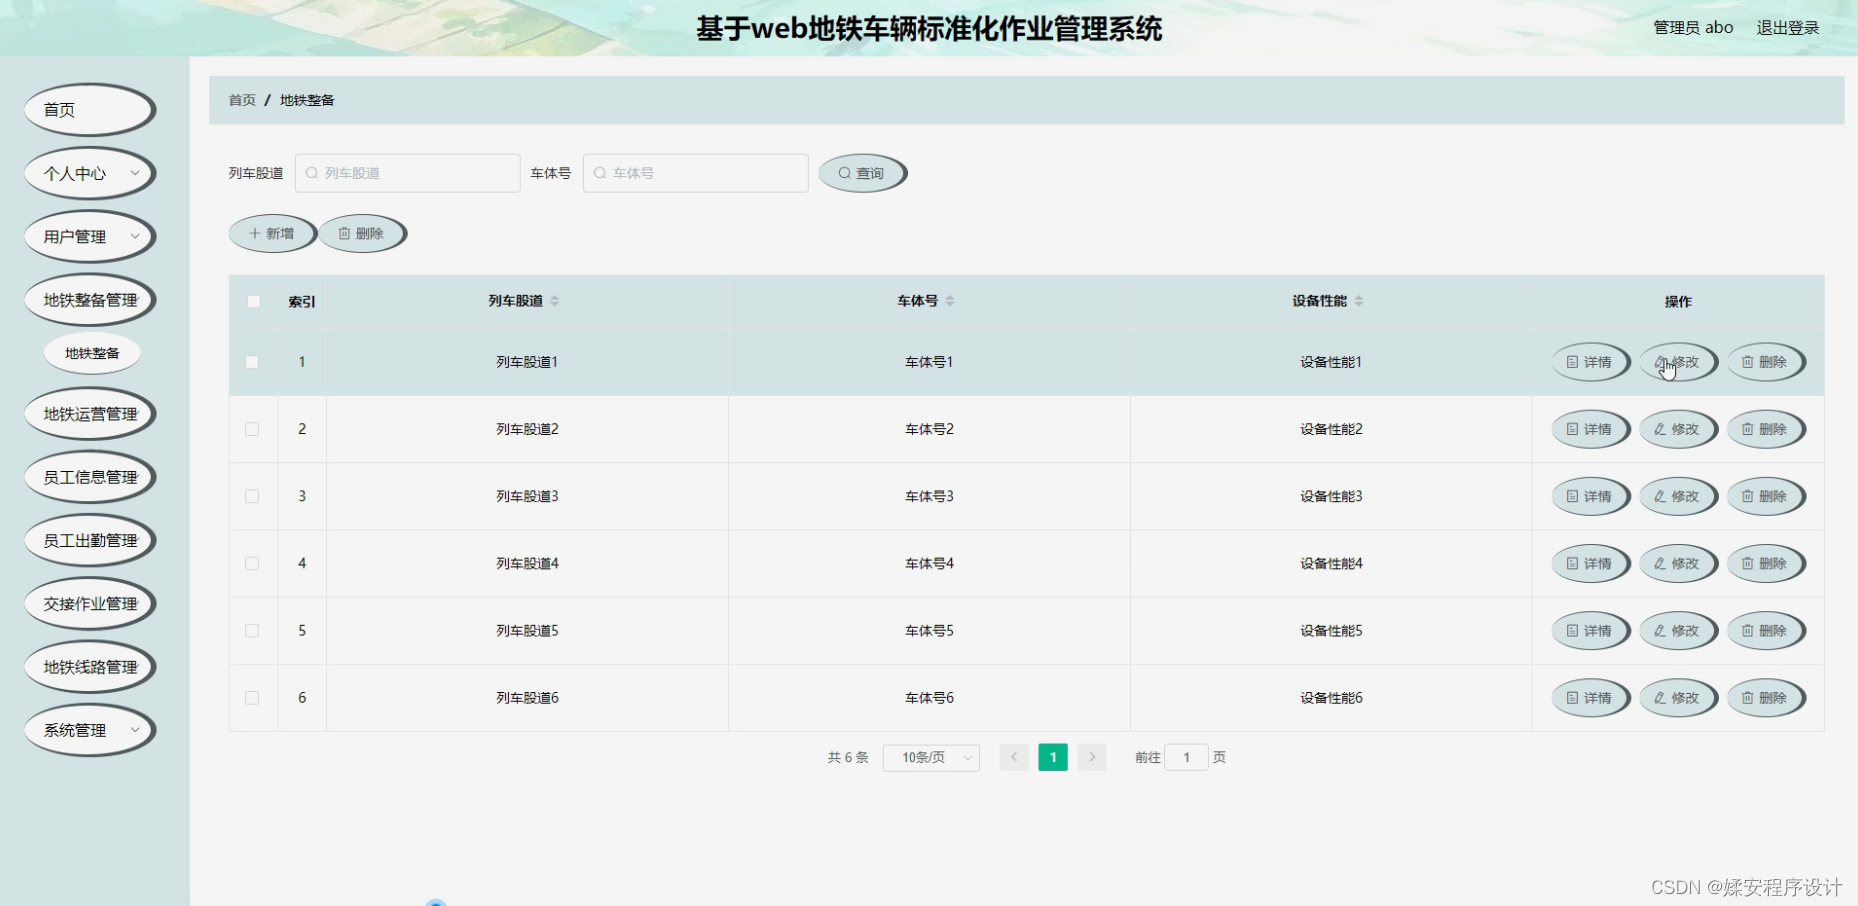Image resolution: width=1858 pixels, height=906 pixels.
Task: Check the checkbox for row 1
Action: point(253,362)
